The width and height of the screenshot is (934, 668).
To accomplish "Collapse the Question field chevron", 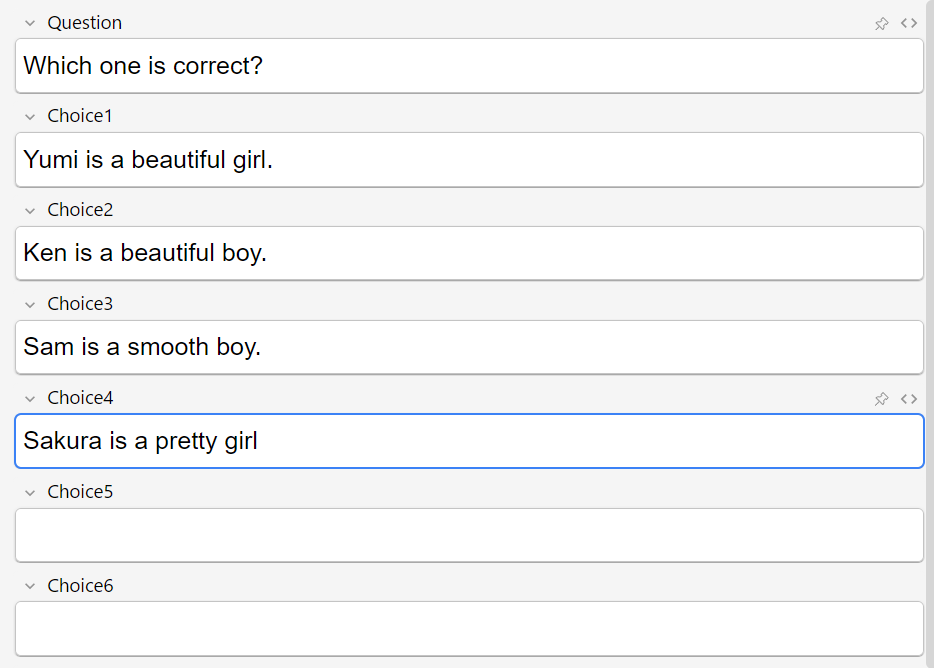I will [30, 23].
